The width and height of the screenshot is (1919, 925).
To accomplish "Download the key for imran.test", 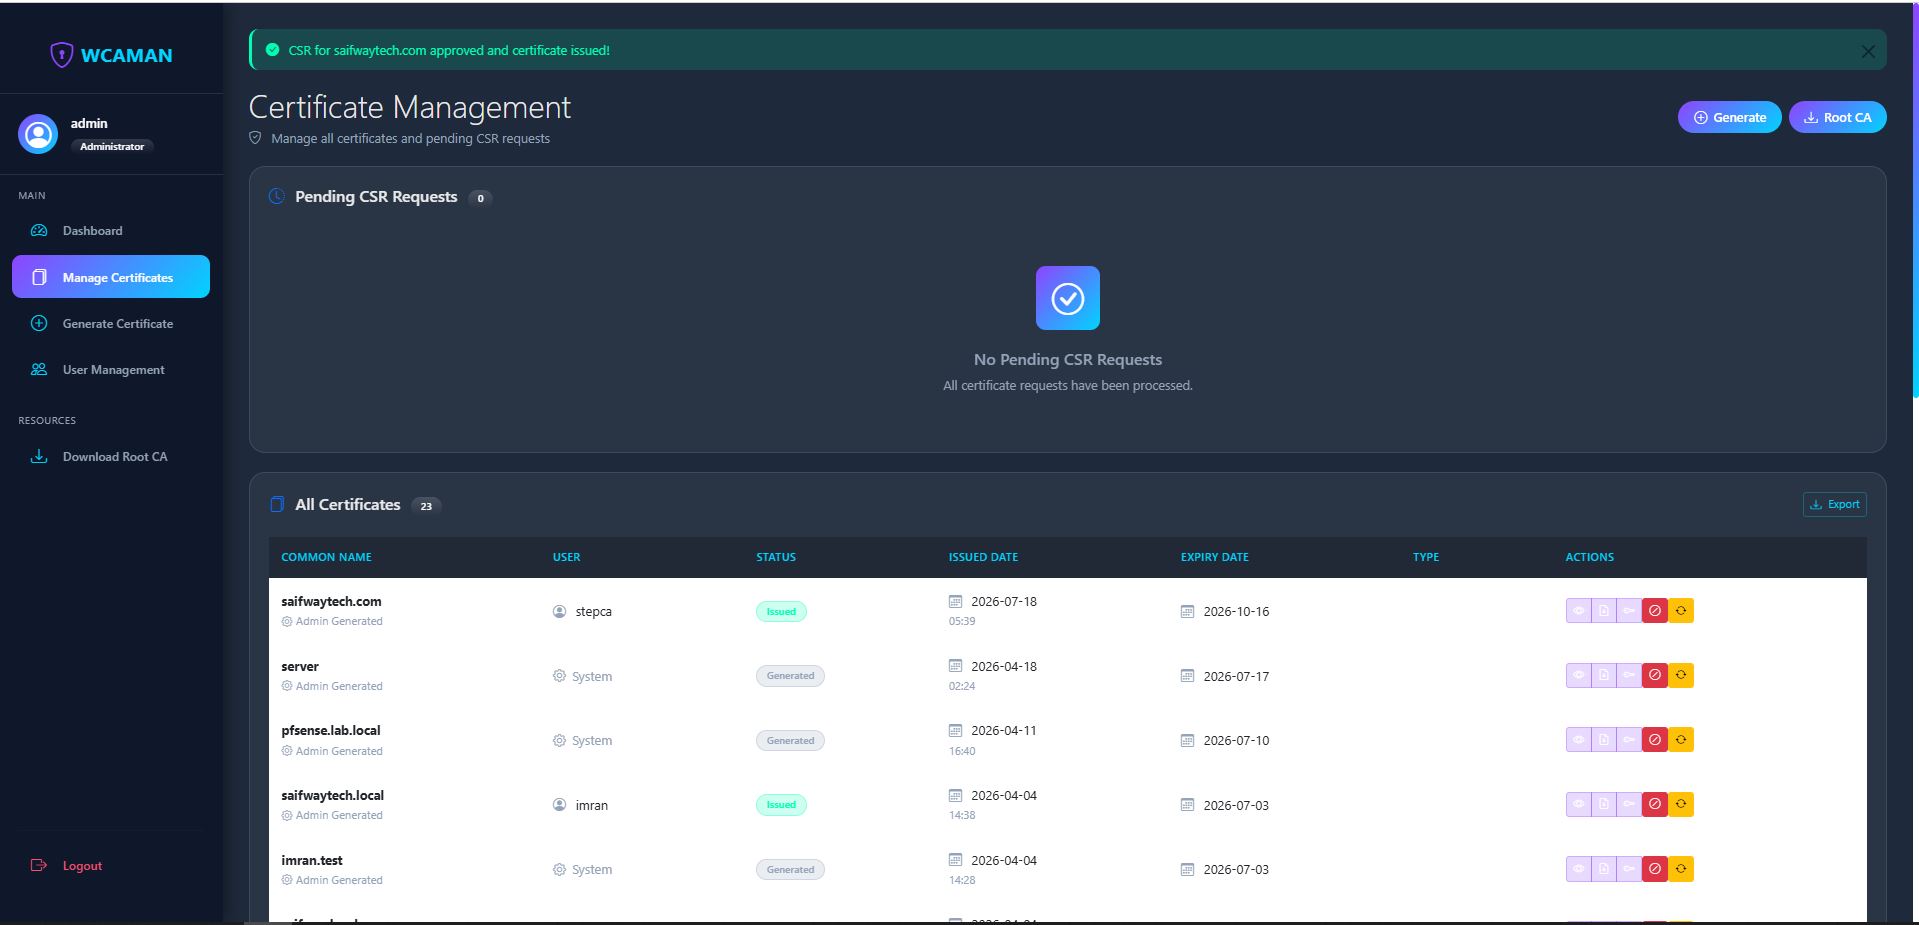I will click(x=1629, y=869).
